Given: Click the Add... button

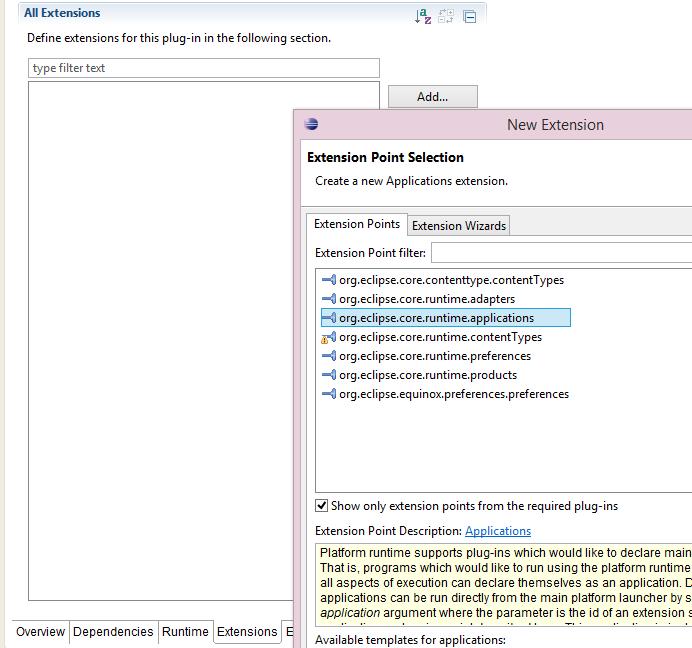Looking at the screenshot, I should coord(432,97).
